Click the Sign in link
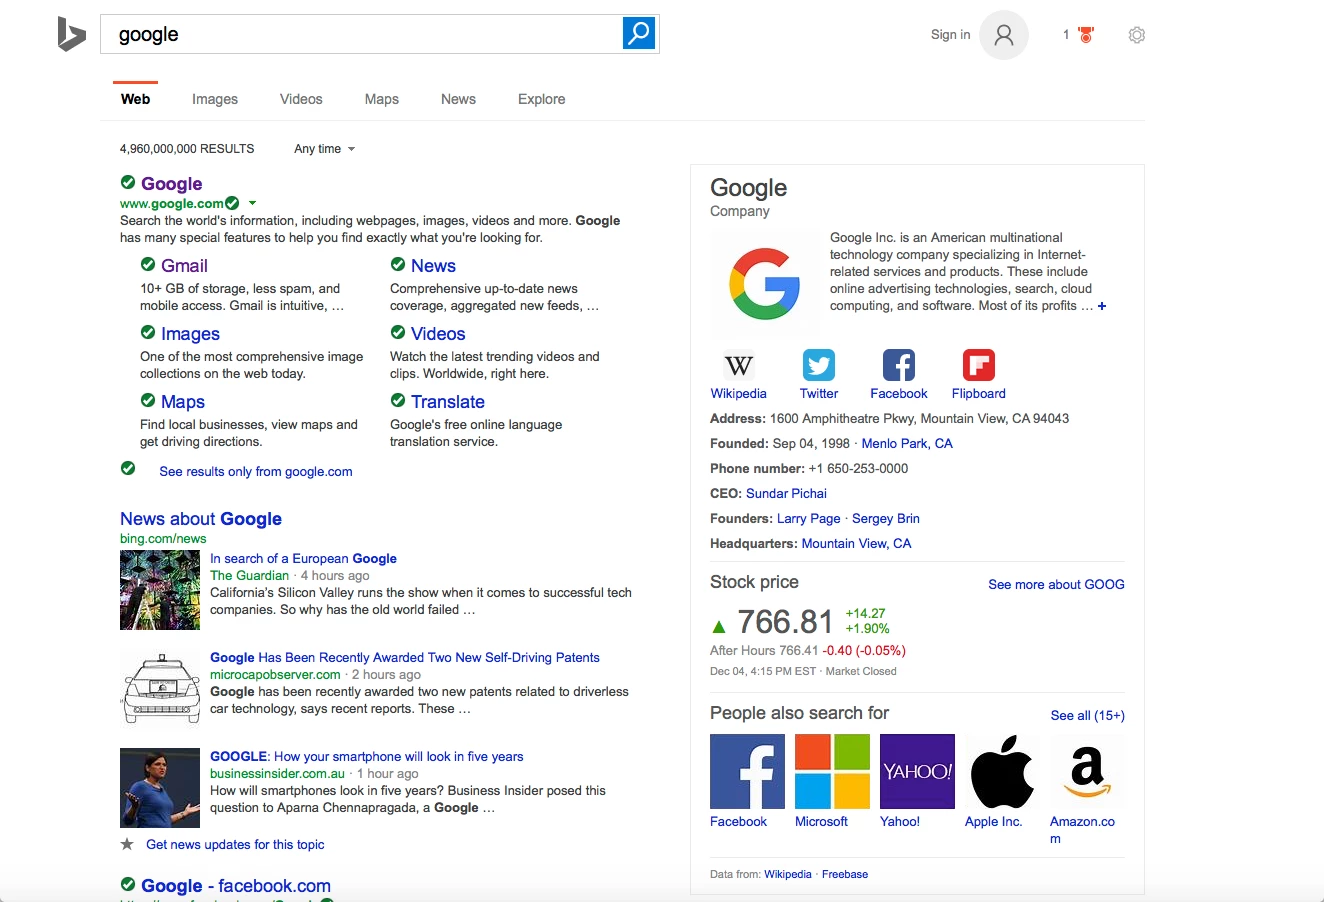The image size is (1324, 902). click(950, 35)
